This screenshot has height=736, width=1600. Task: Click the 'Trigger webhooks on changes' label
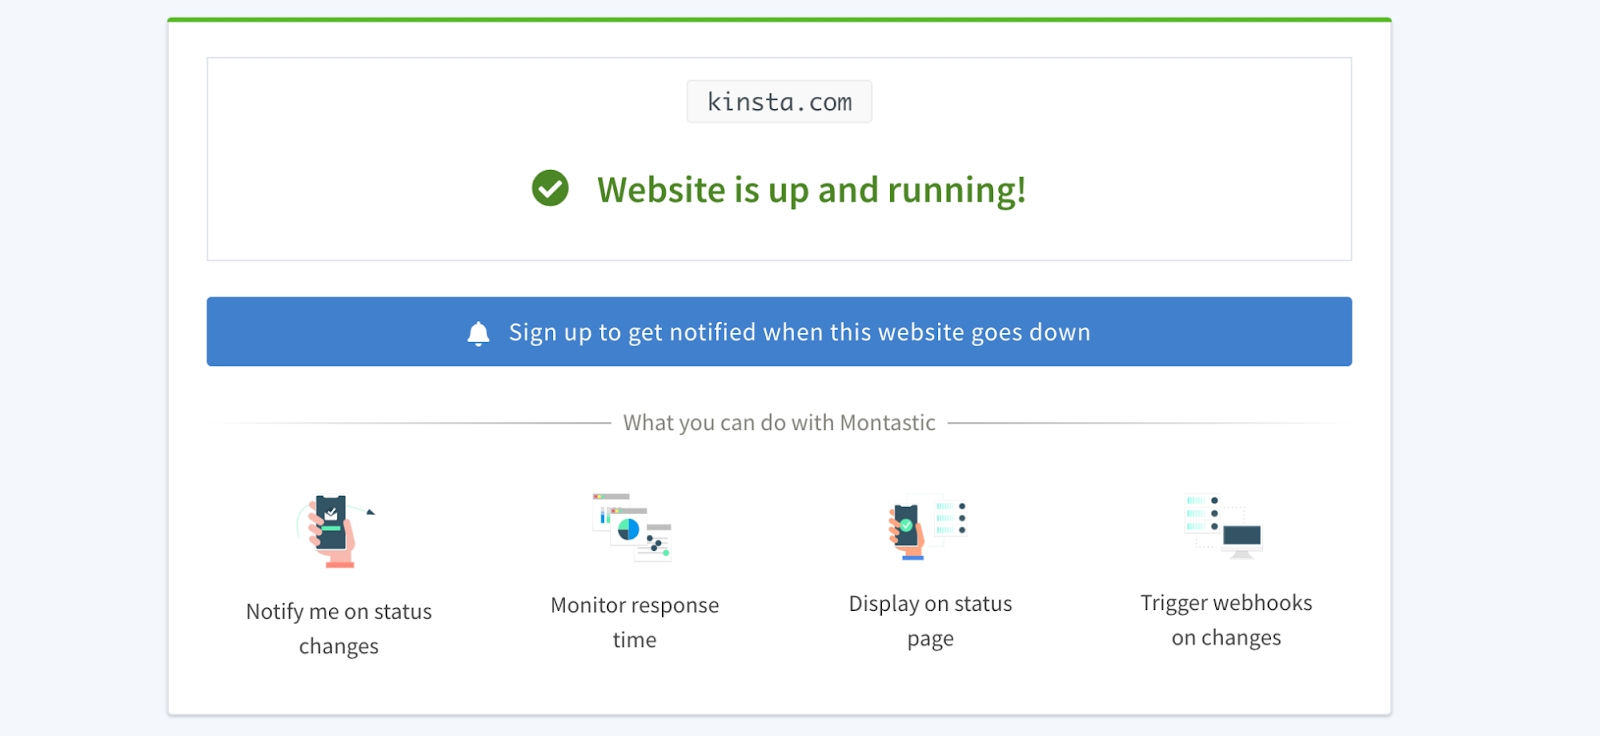(1226, 619)
